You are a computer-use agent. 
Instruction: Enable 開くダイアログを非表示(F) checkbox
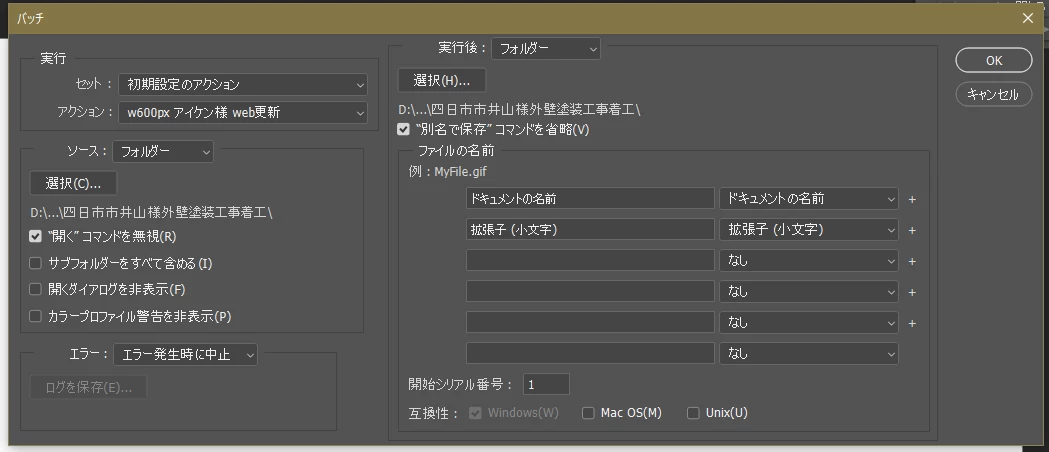point(35,290)
